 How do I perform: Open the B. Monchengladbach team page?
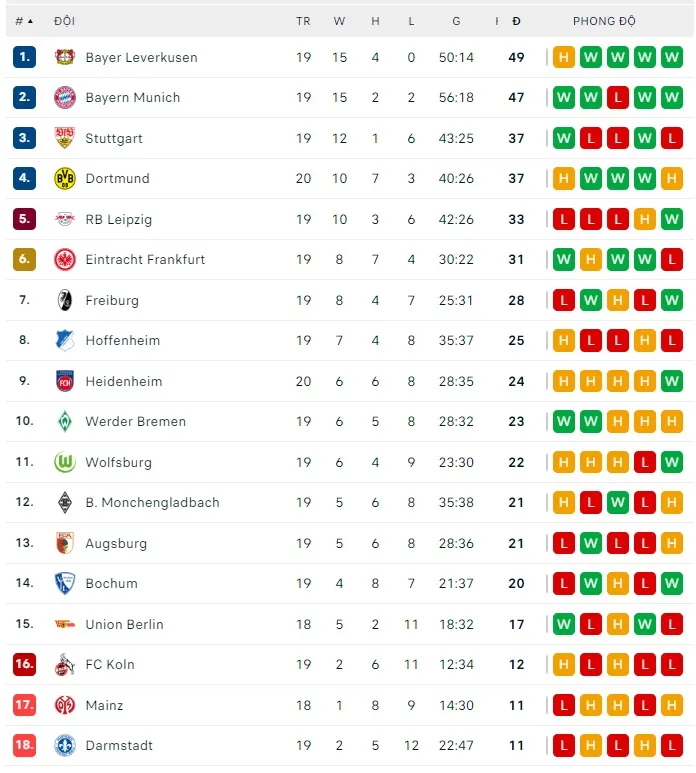[152, 503]
